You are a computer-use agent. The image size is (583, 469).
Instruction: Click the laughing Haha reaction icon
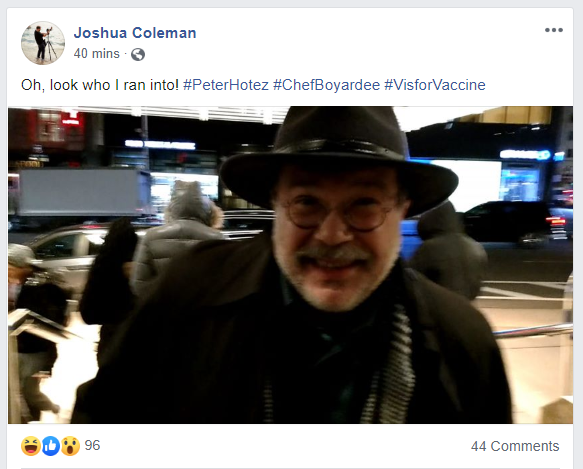coord(31,446)
